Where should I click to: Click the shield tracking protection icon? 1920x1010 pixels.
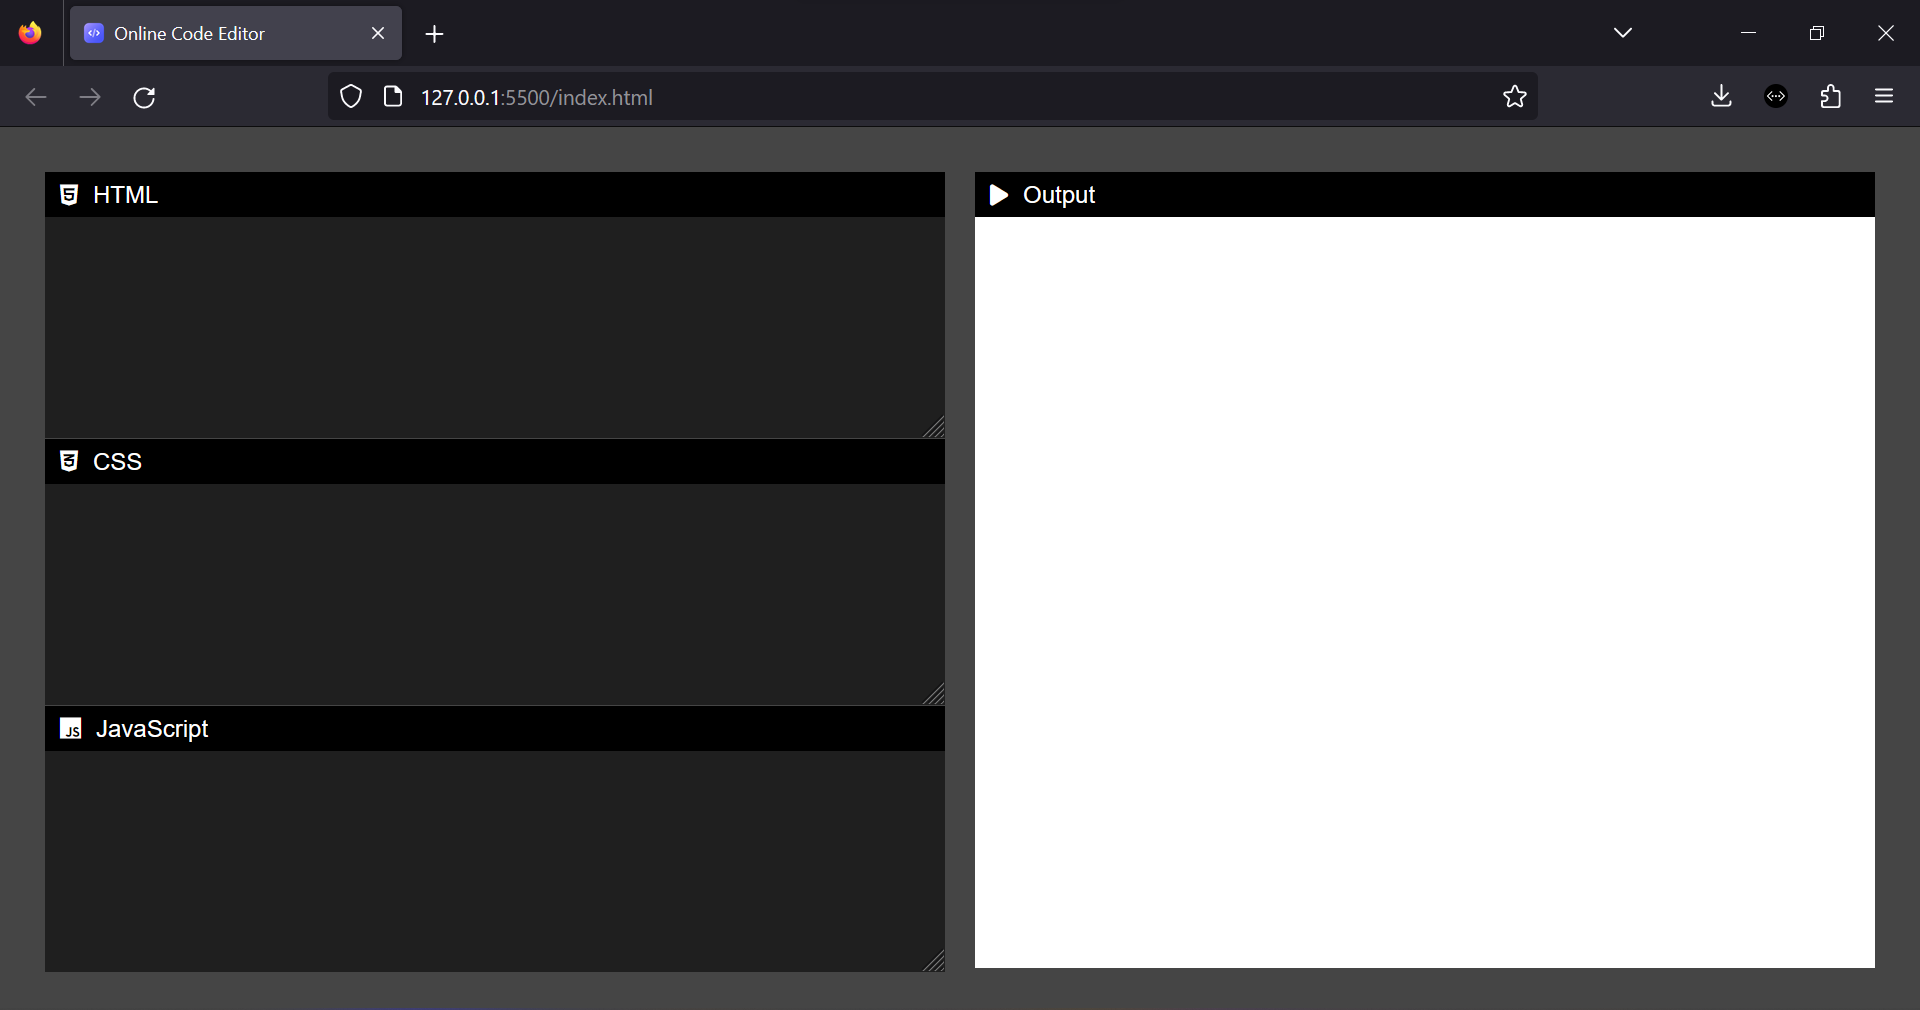[350, 97]
